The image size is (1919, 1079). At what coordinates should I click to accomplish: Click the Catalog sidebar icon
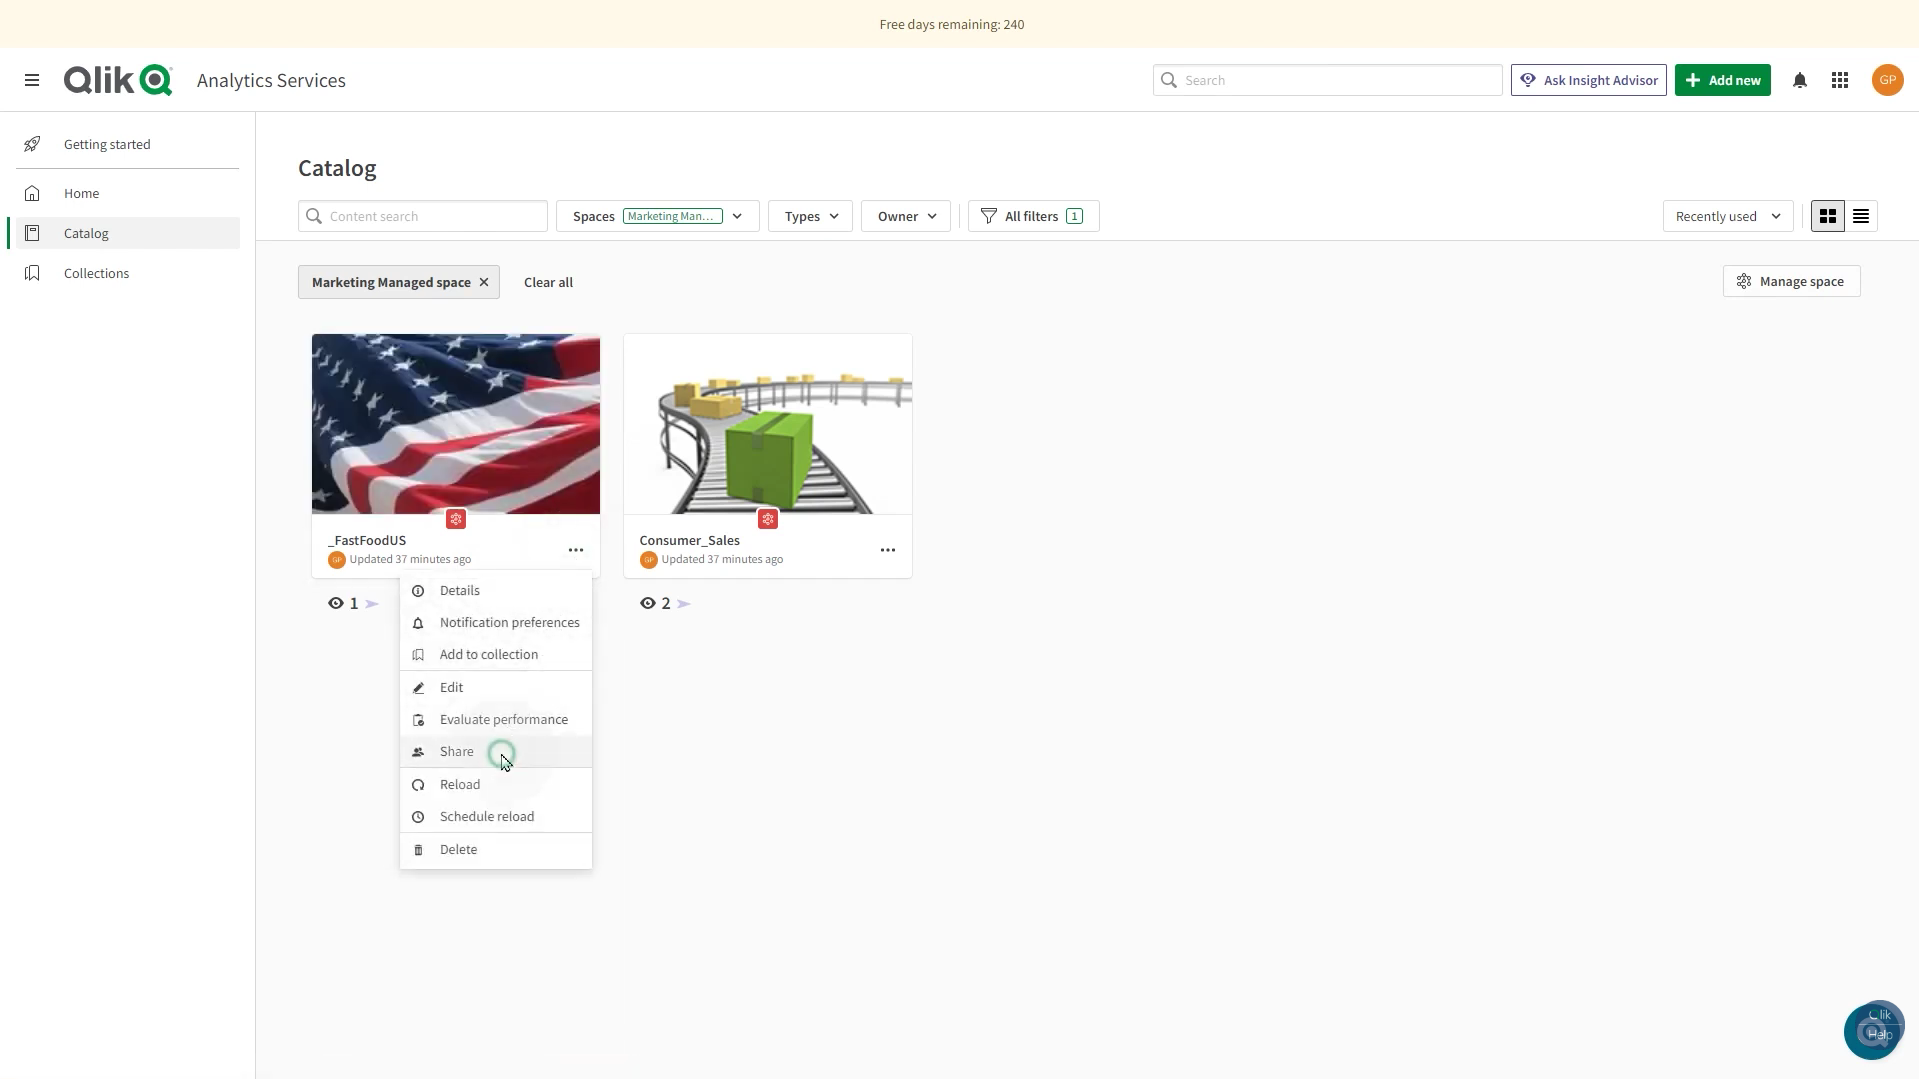pos(32,233)
